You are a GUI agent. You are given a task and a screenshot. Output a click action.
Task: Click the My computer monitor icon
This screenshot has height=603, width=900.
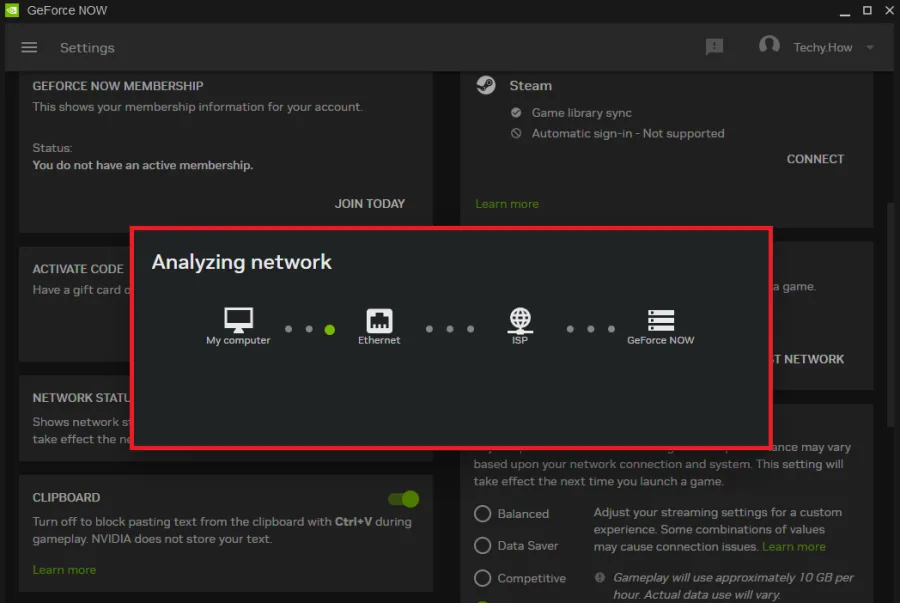[x=238, y=320]
